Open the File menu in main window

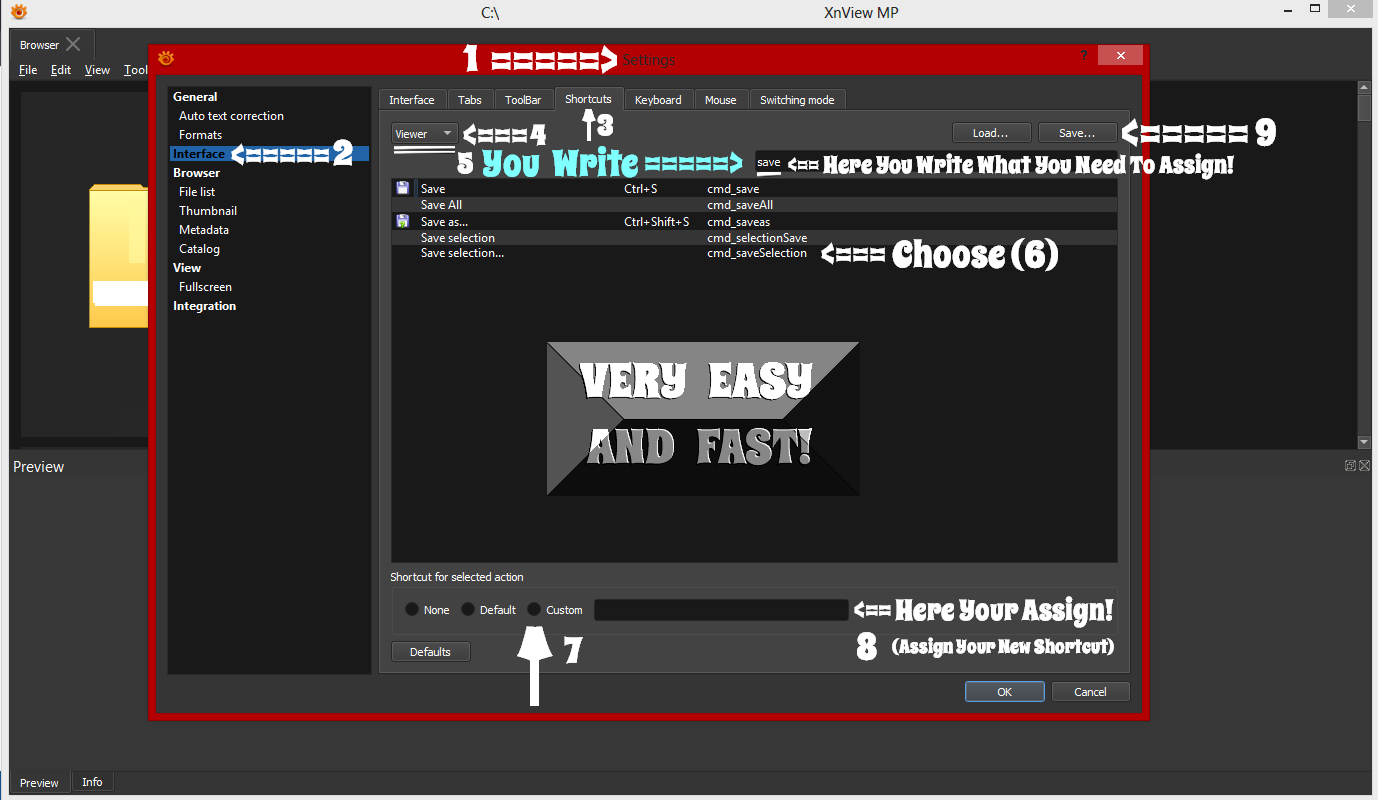pyautogui.click(x=28, y=70)
